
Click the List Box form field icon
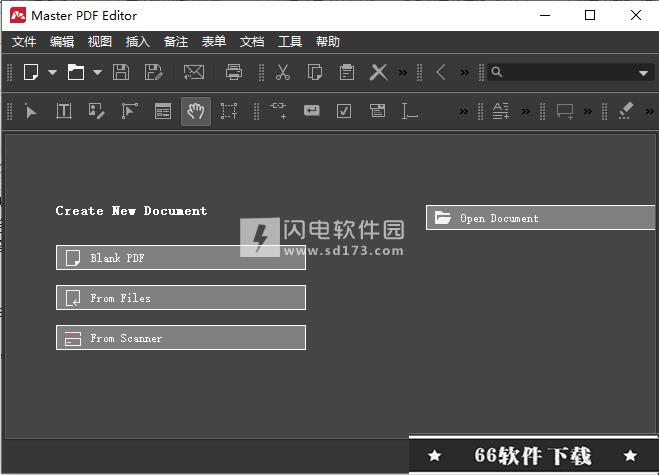pos(377,111)
